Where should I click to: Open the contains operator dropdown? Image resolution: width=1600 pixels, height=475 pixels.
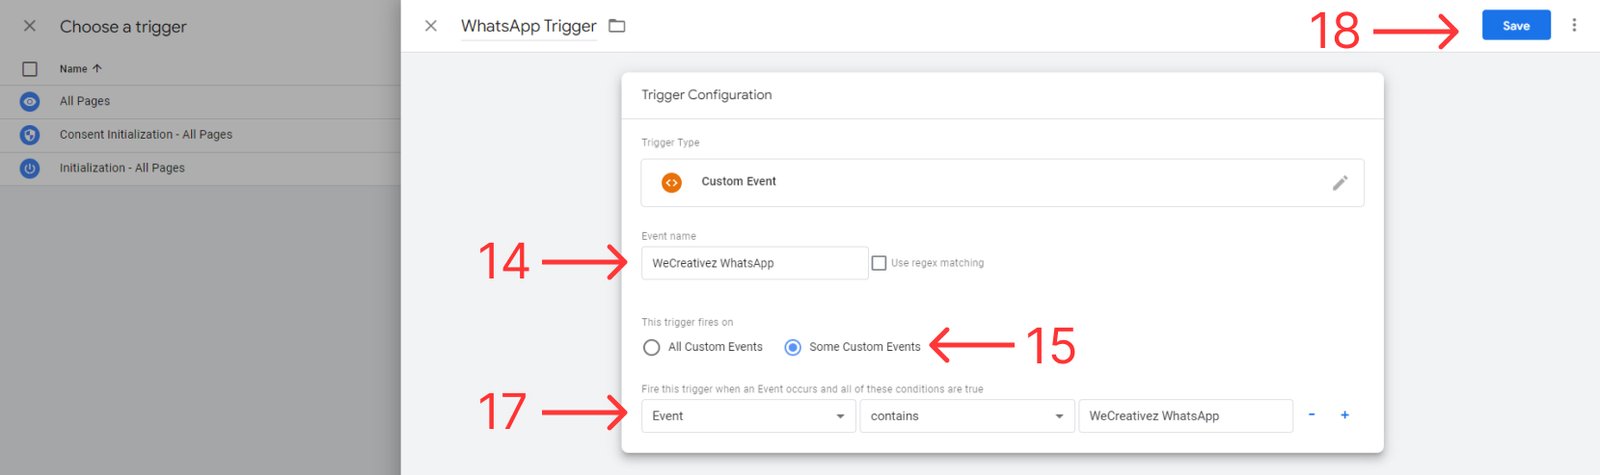click(x=966, y=416)
